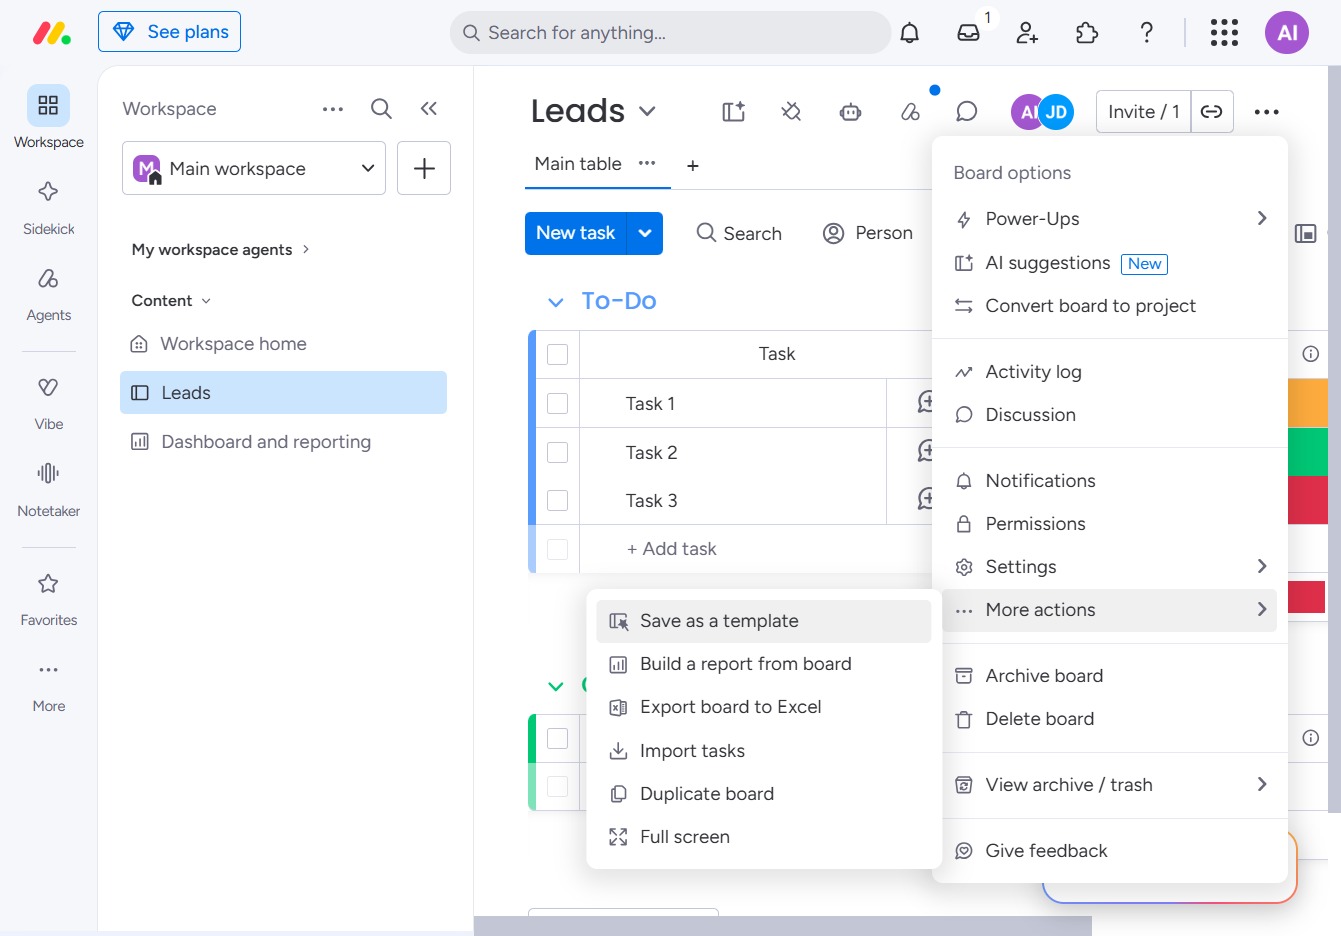Open Vibe from the sidebar
This screenshot has width=1341, height=936.
tap(48, 403)
